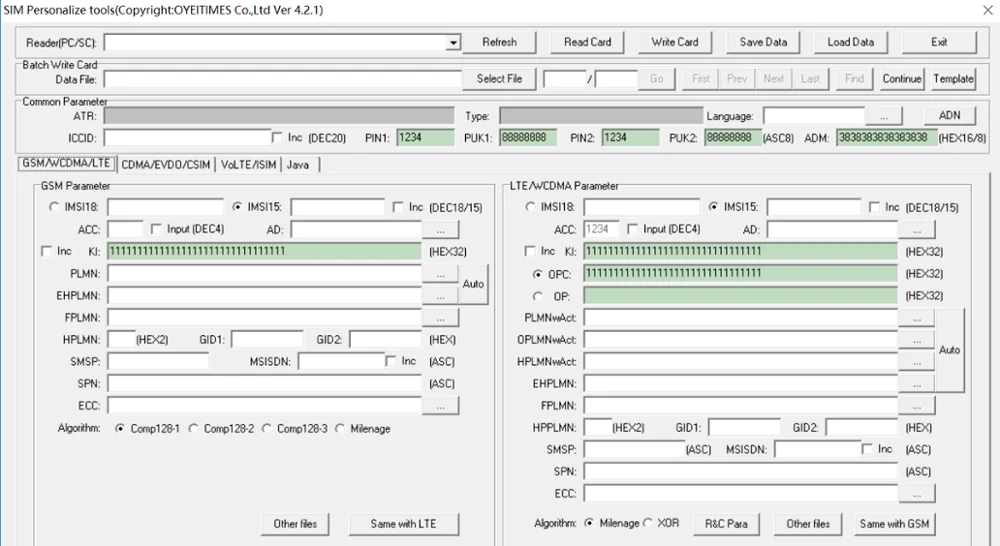
Task: Click the ADN button
Action: pos(949,115)
